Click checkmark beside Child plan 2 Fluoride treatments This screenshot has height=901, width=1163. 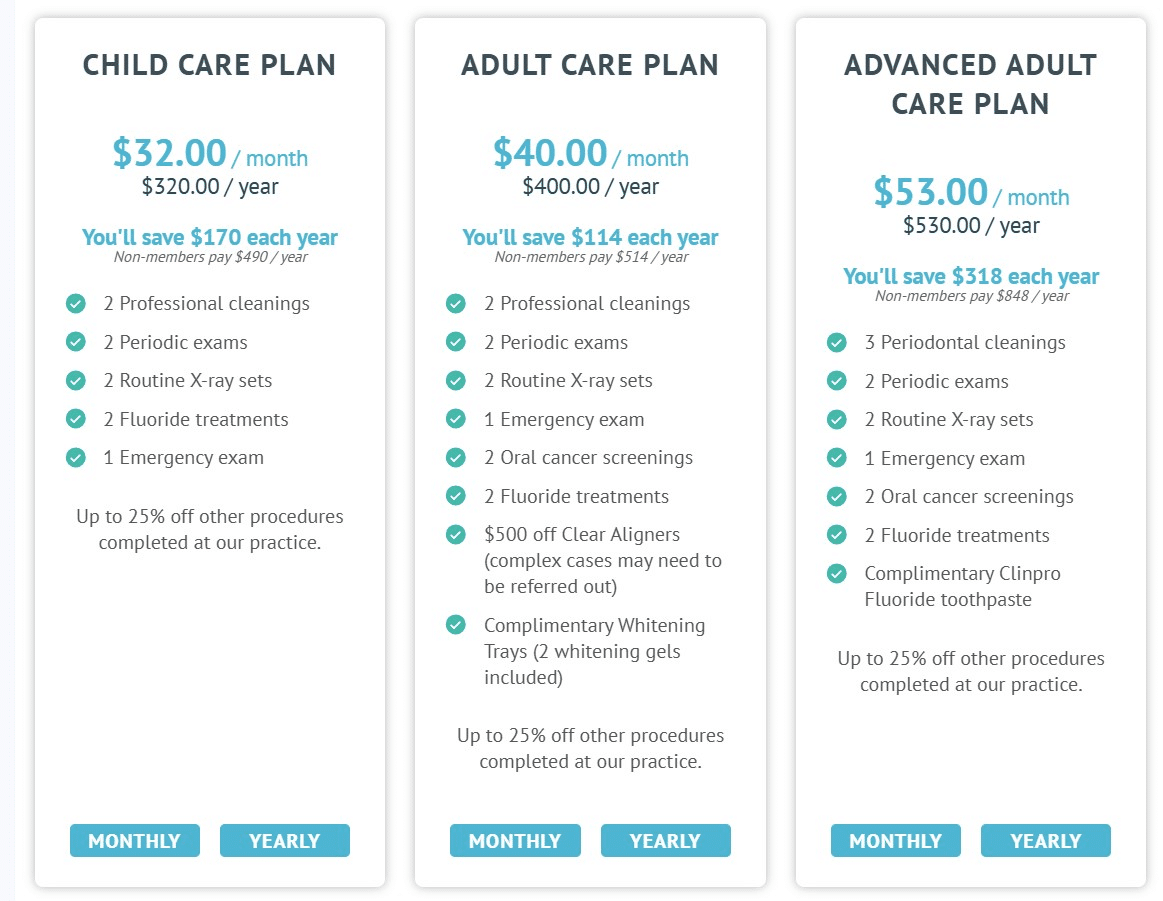click(x=75, y=419)
